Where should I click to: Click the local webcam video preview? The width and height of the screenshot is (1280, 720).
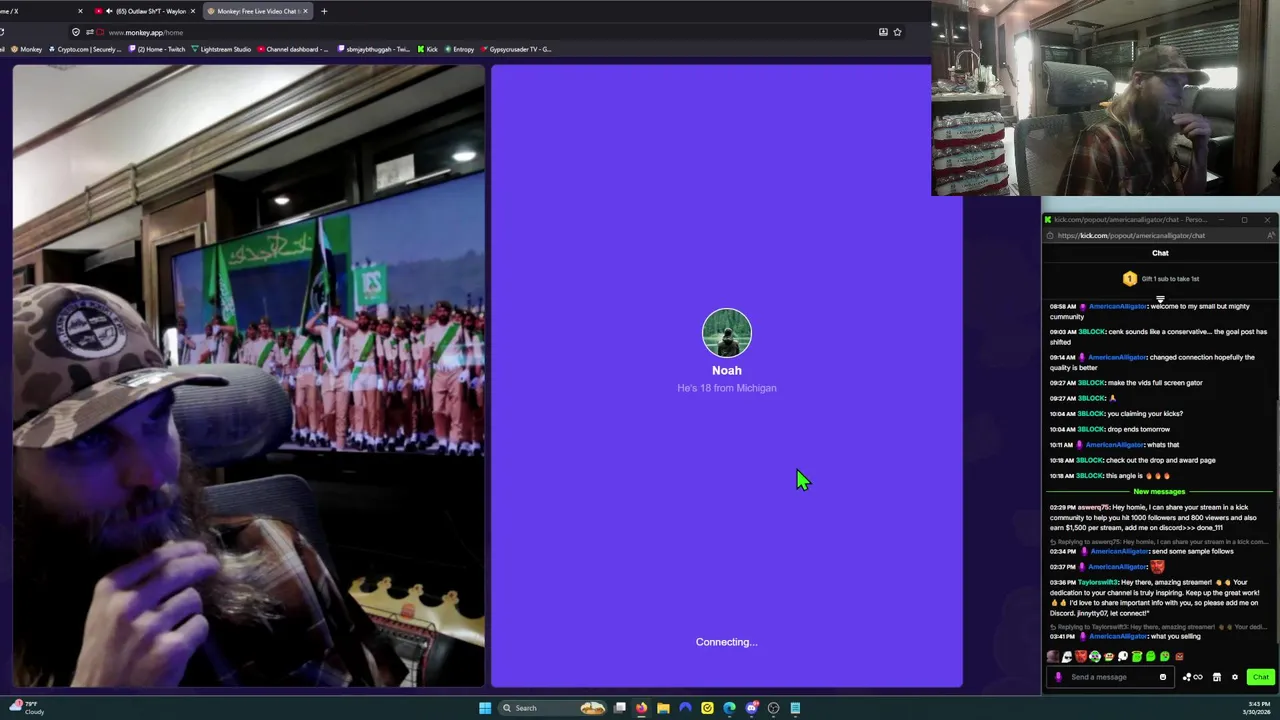249,376
